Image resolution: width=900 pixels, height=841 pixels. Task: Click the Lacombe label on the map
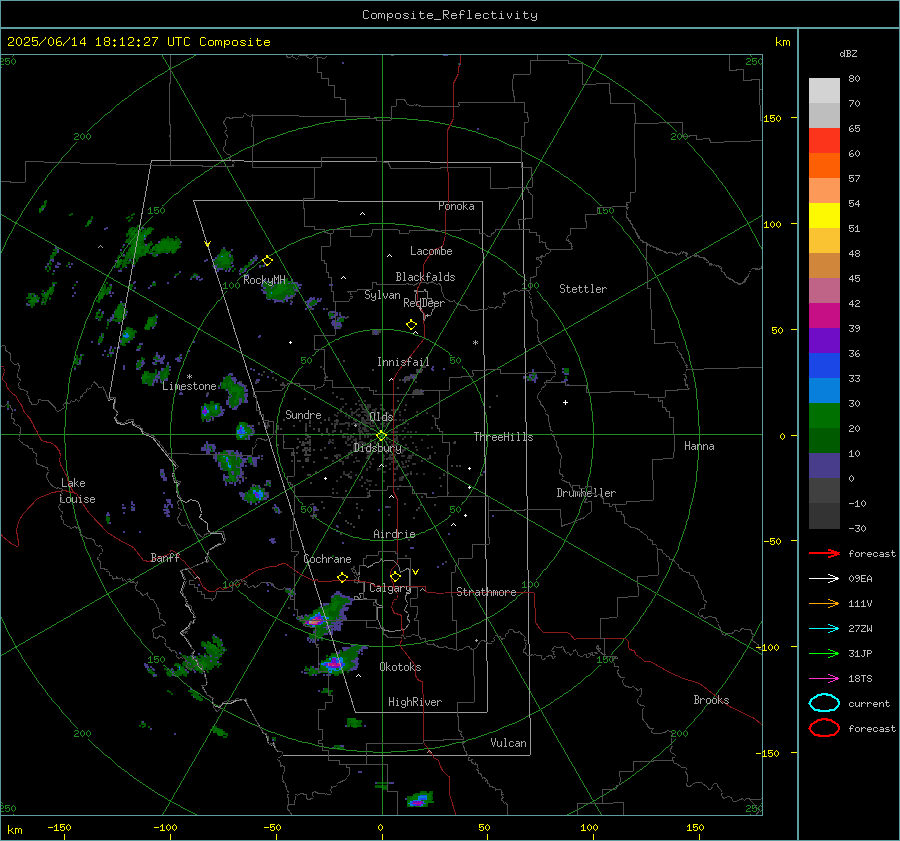431,251
